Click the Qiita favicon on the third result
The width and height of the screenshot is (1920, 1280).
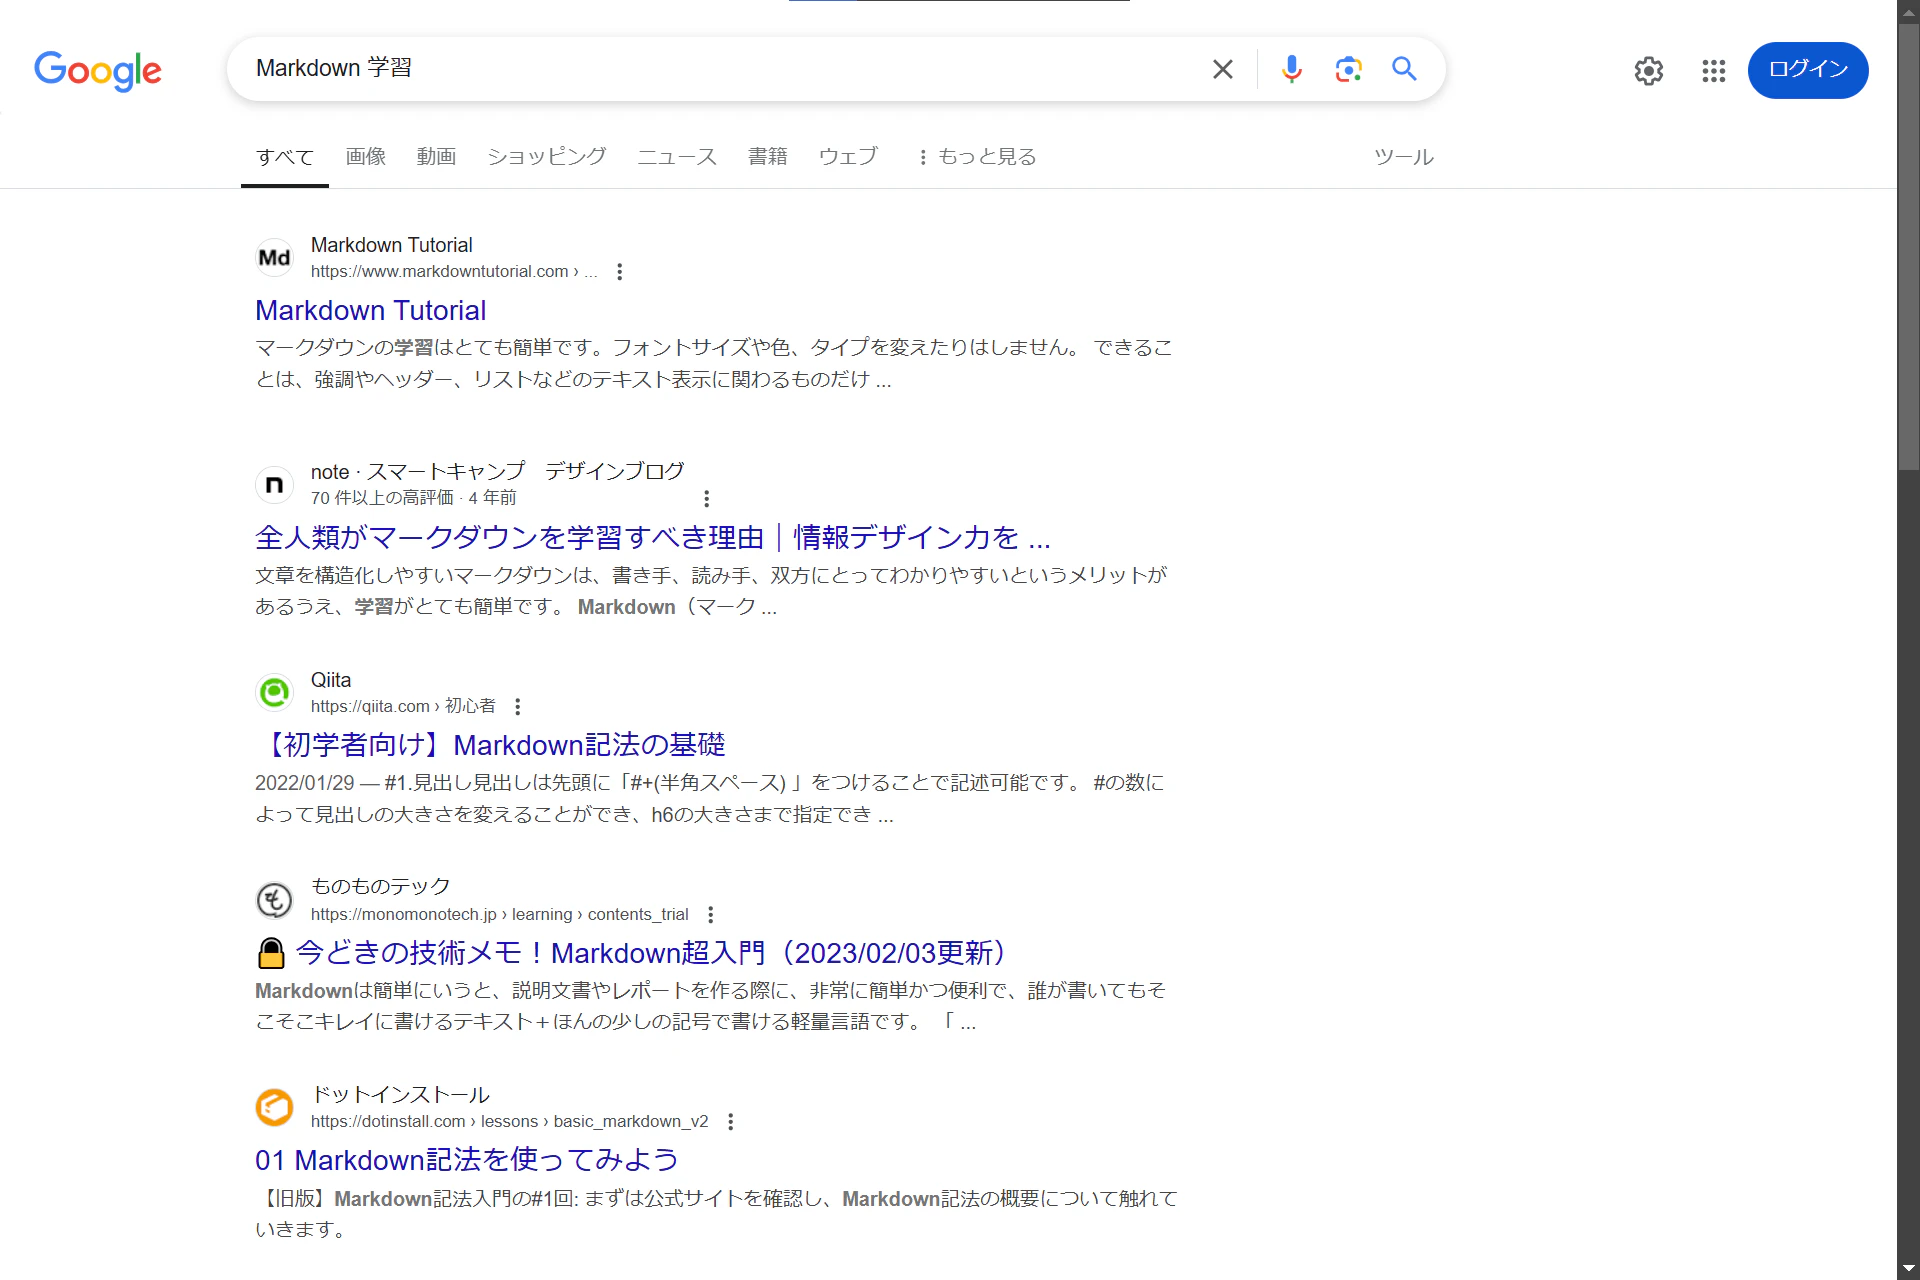(274, 692)
